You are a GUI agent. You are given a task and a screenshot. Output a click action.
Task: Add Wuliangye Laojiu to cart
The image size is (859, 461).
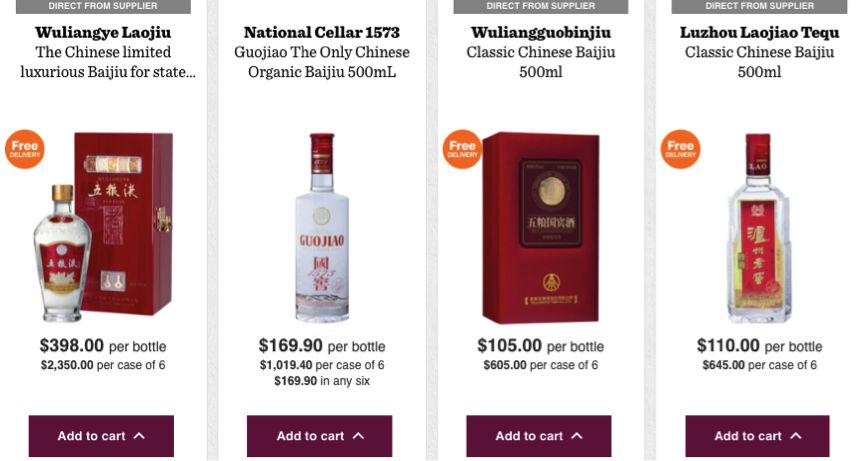pyautogui.click(x=91, y=436)
